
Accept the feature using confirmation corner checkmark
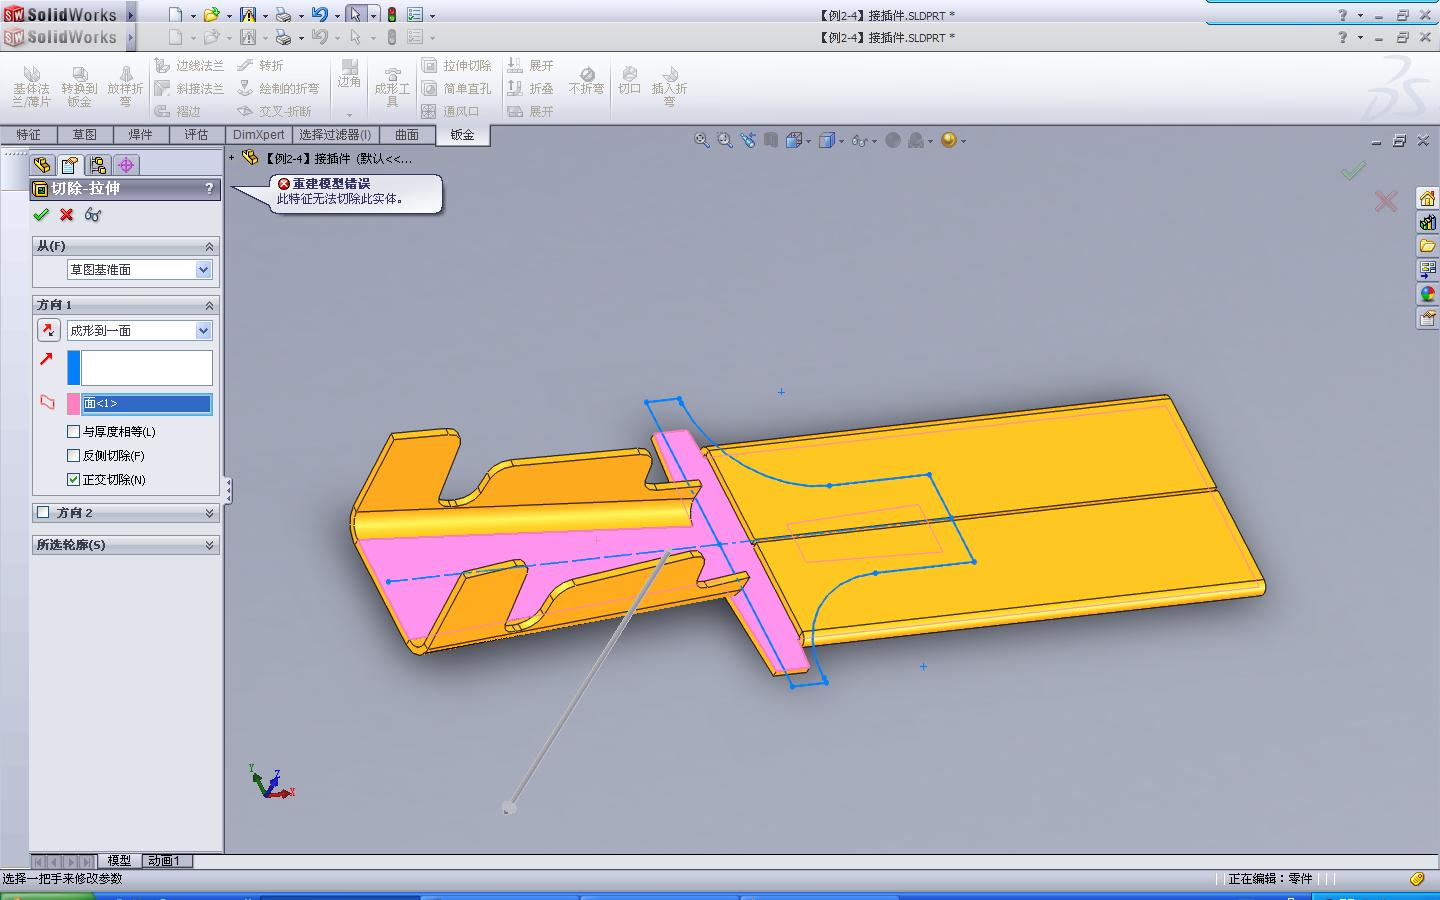click(x=1353, y=171)
